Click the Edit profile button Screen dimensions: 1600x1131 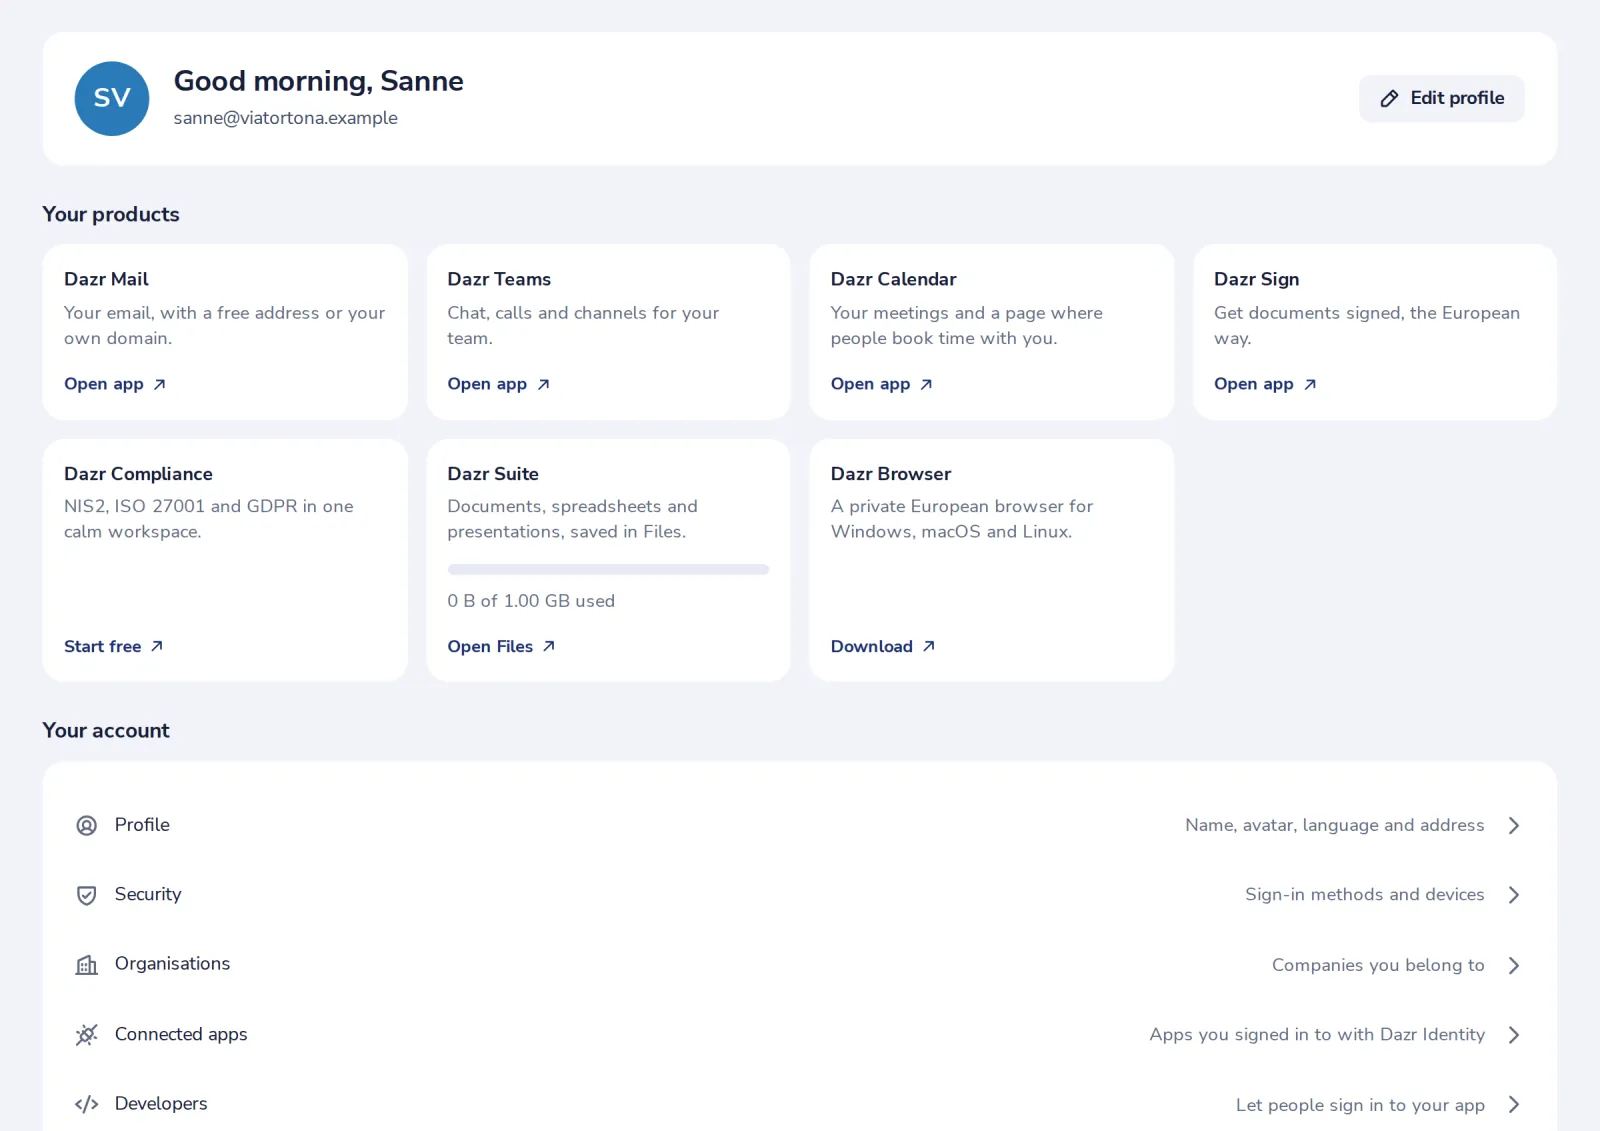click(x=1441, y=98)
